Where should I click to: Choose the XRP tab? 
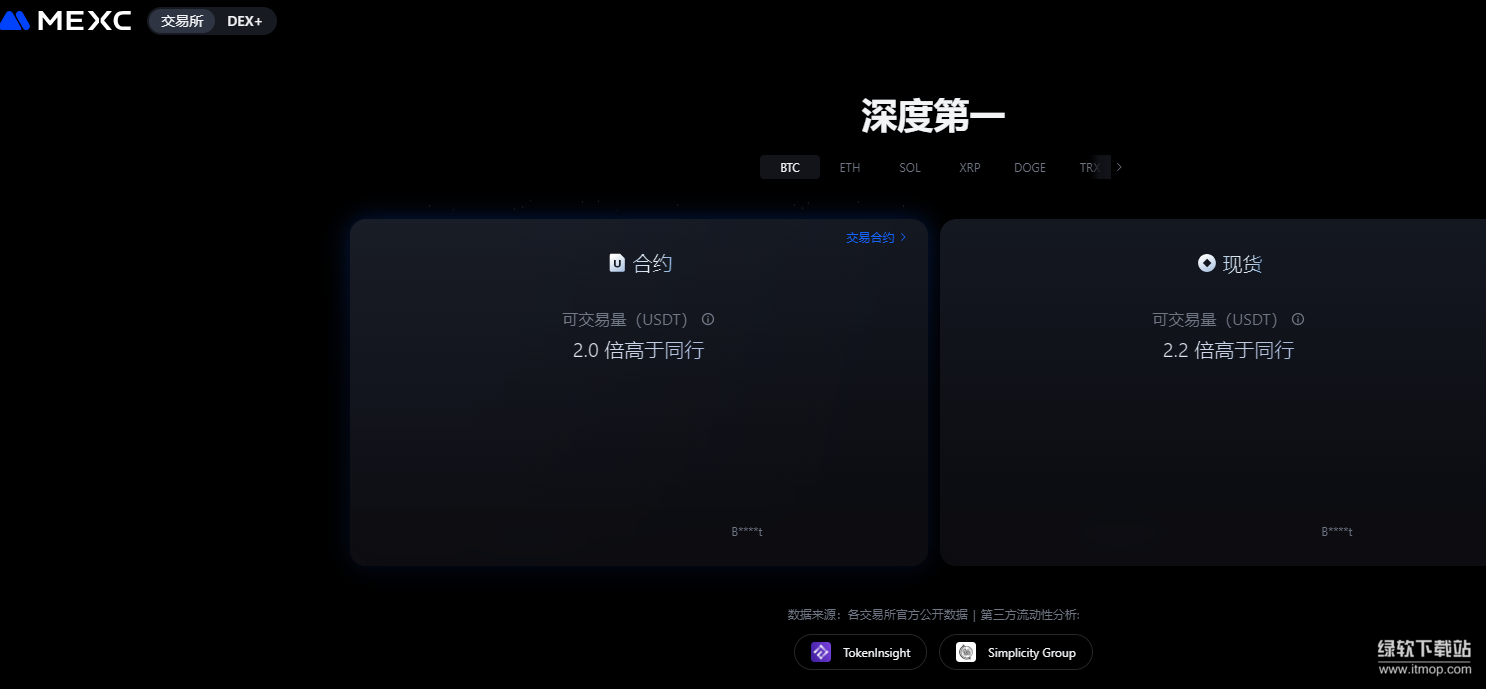(970, 167)
